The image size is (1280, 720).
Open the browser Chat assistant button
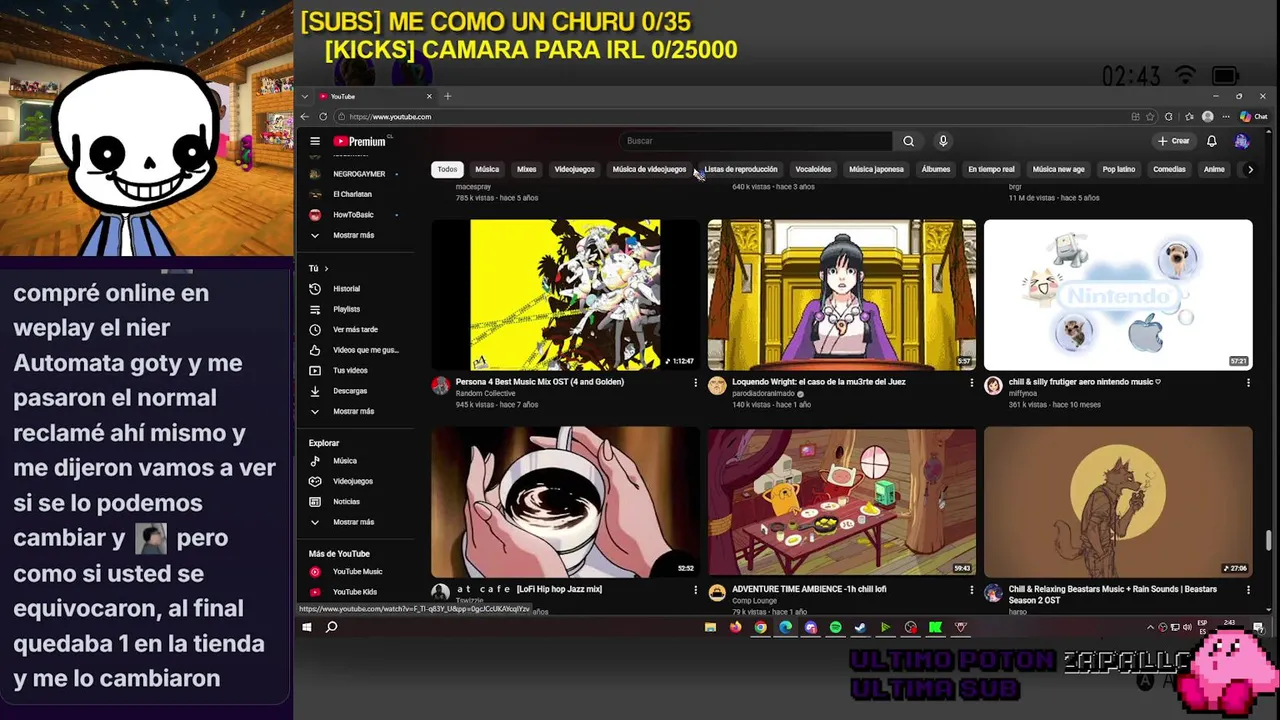pyautogui.click(x=1254, y=117)
